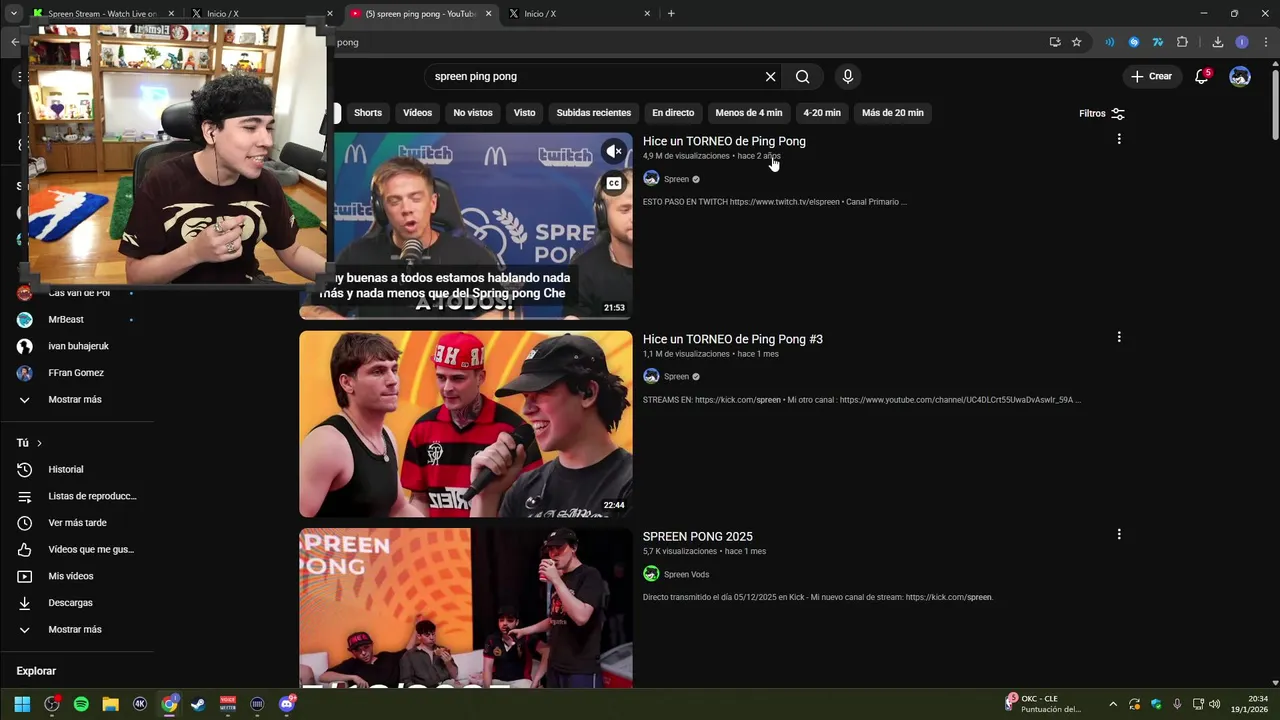This screenshot has width=1280, height=720.
Task: Open the 7TV browser extension
Action: point(1158,42)
